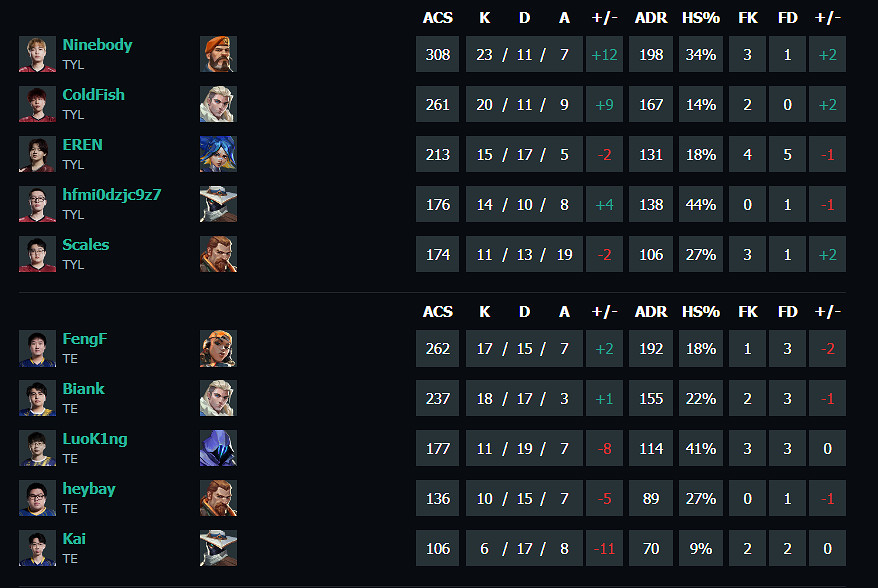Click FengF's Raze agent icon
Screen dimensions: 878x588
(218, 348)
